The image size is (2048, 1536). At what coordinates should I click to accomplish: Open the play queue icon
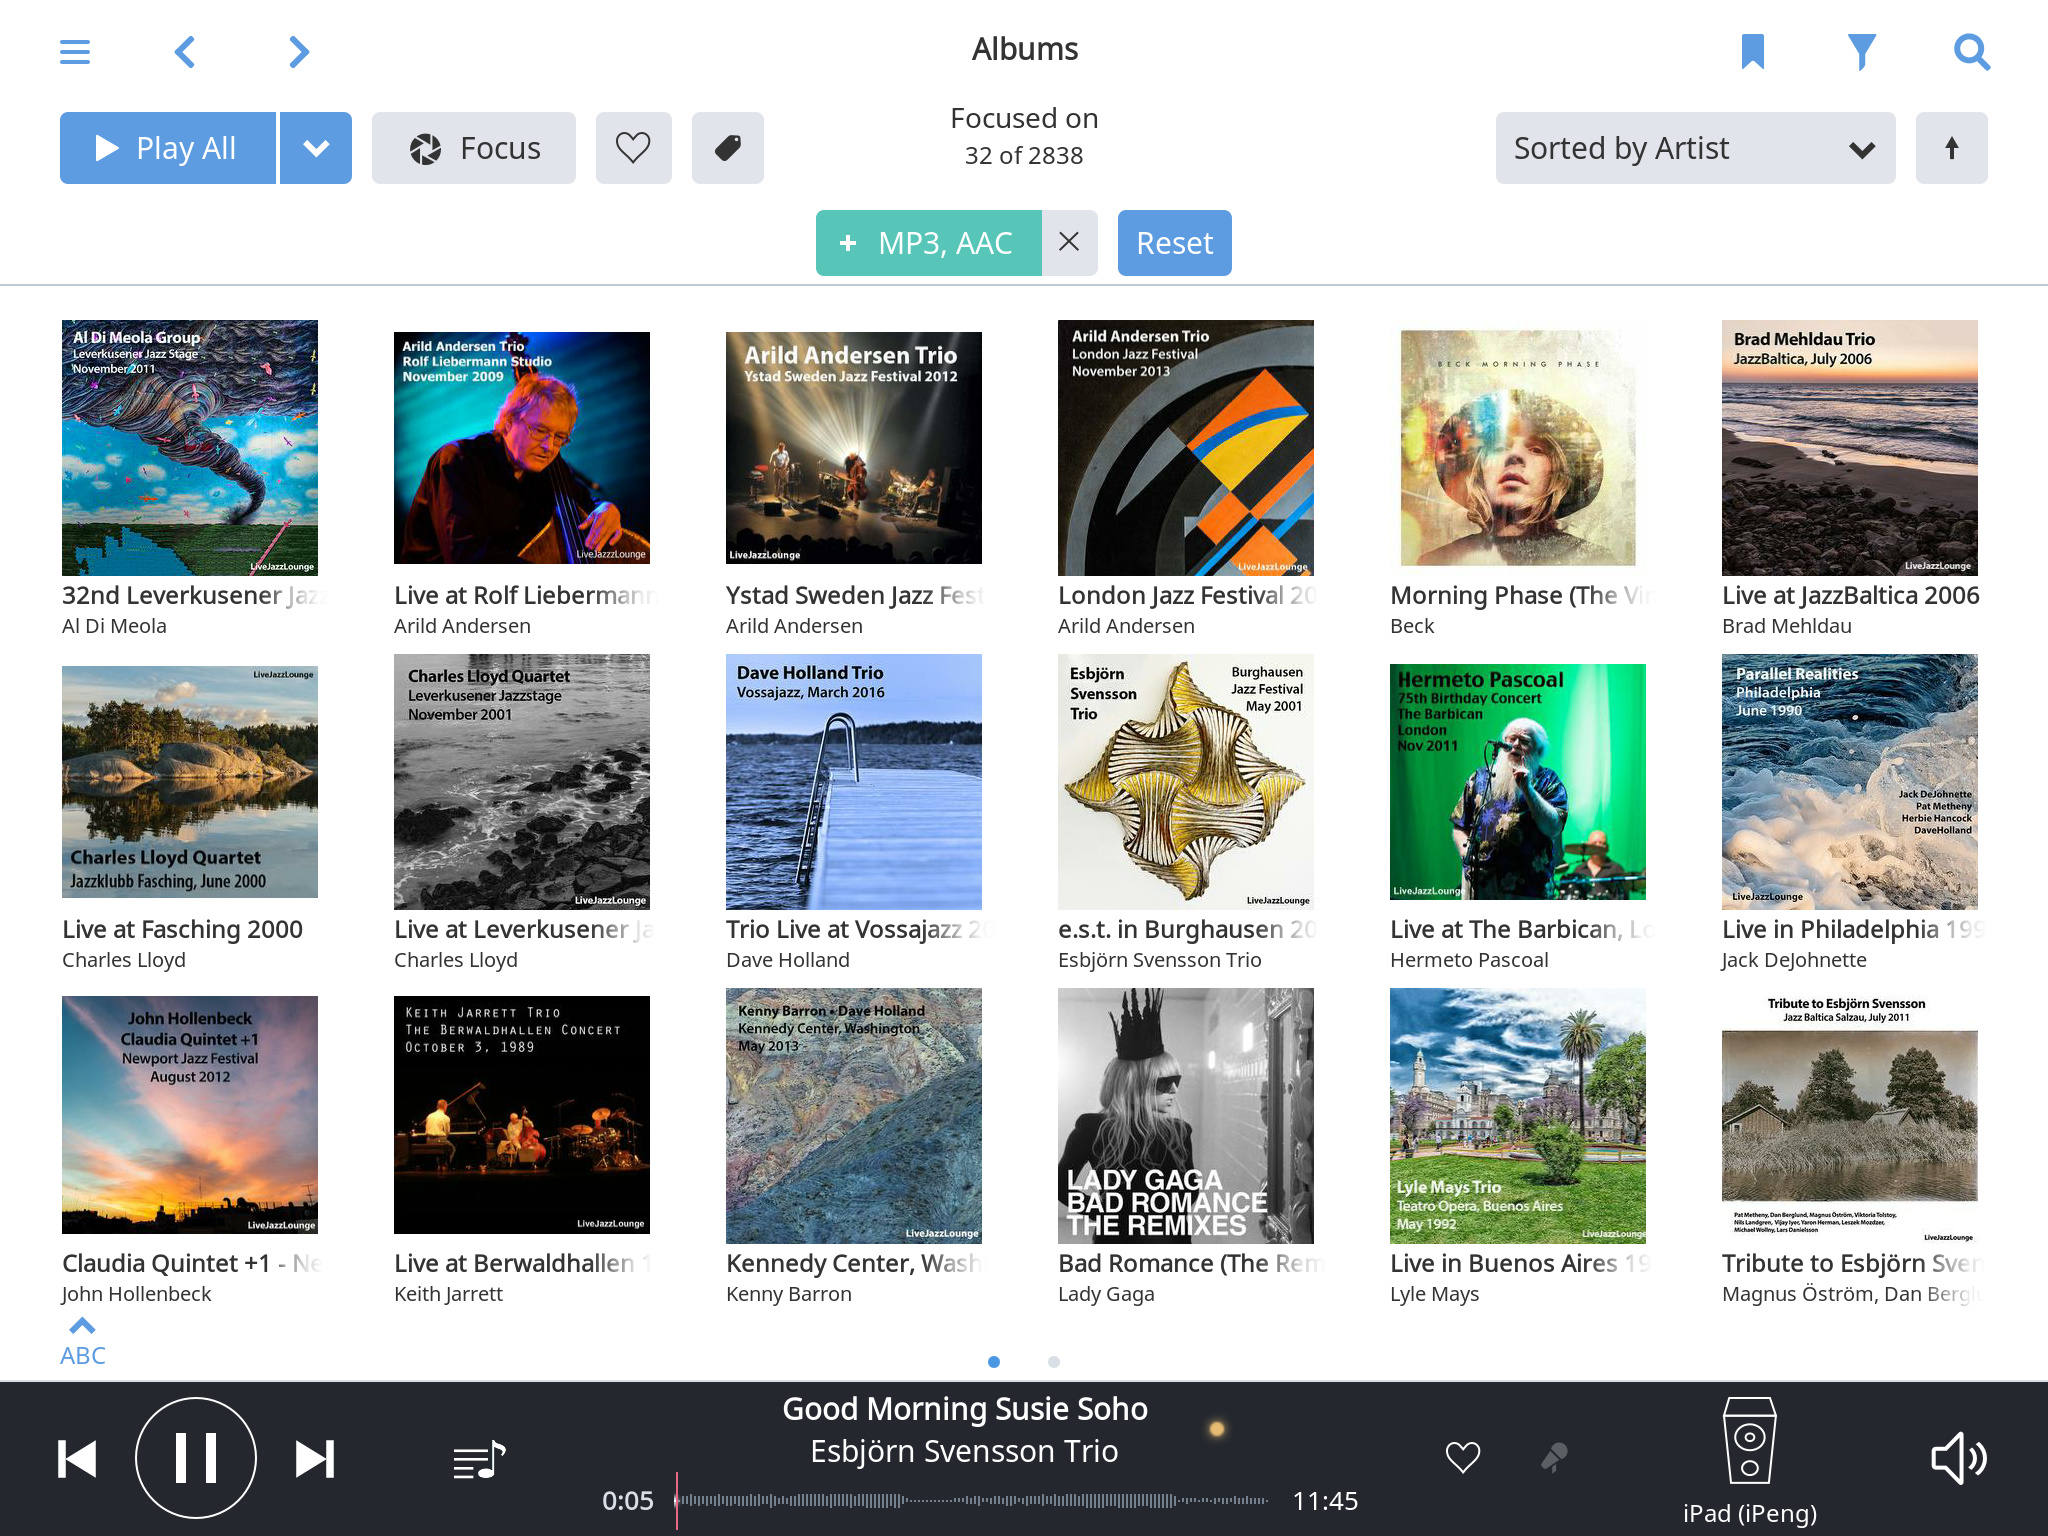pos(480,1460)
